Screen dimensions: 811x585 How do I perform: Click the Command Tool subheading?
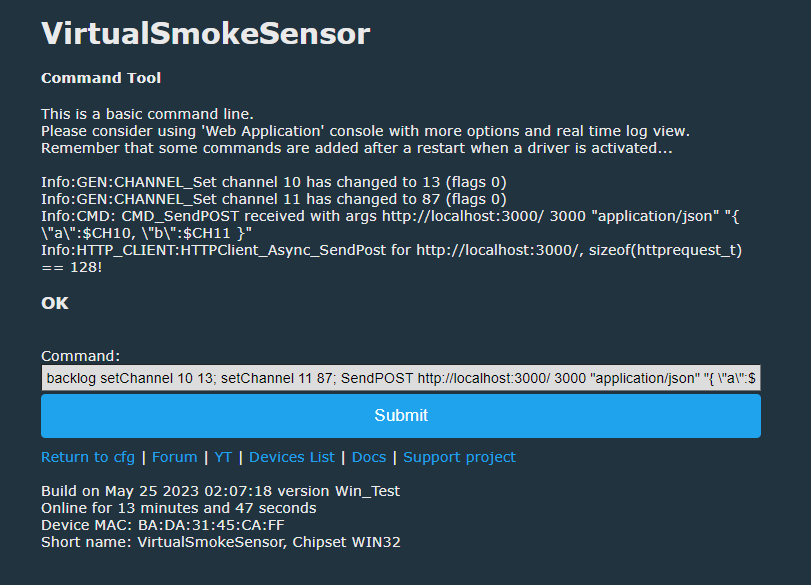[101, 78]
